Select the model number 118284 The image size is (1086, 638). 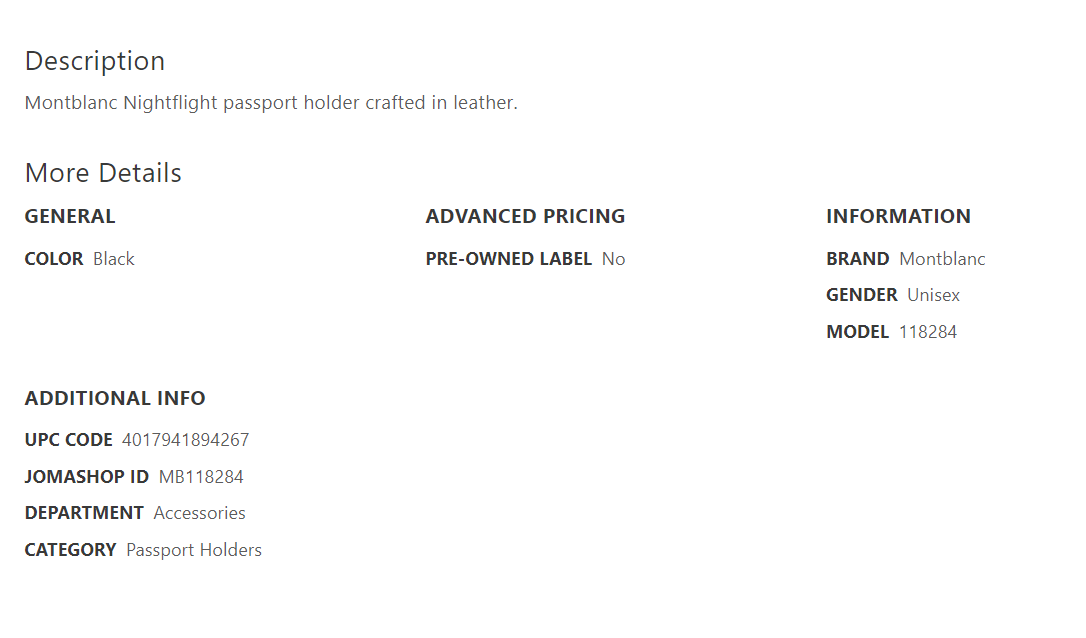tap(928, 332)
